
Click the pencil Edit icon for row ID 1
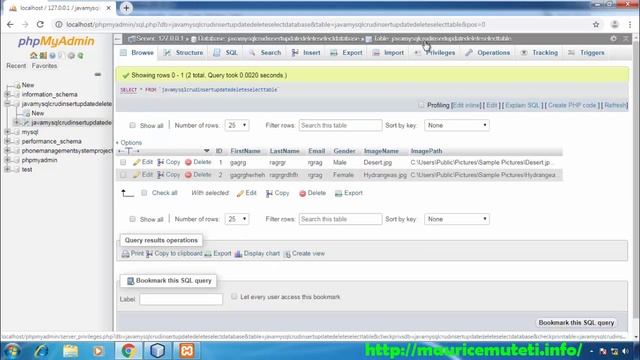[137, 162]
